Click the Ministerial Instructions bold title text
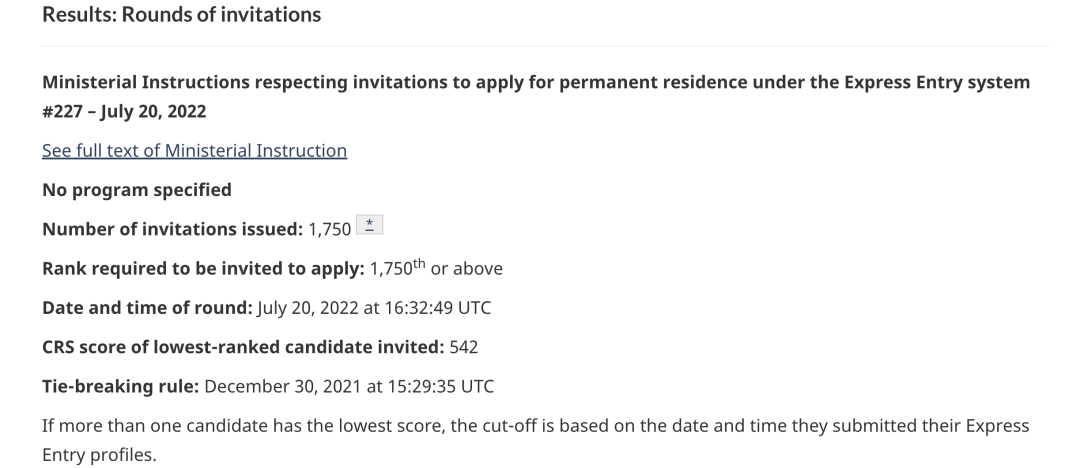The width and height of the screenshot is (1080, 468). pyautogui.click(x=536, y=96)
